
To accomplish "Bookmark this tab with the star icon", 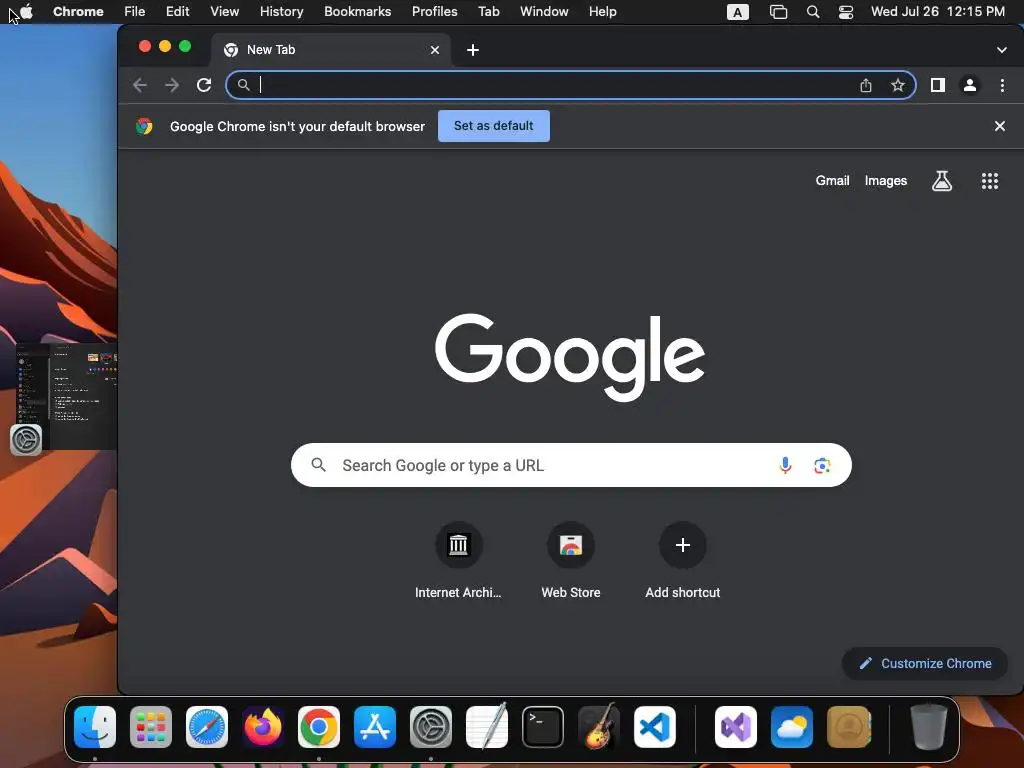I will pyautogui.click(x=898, y=85).
